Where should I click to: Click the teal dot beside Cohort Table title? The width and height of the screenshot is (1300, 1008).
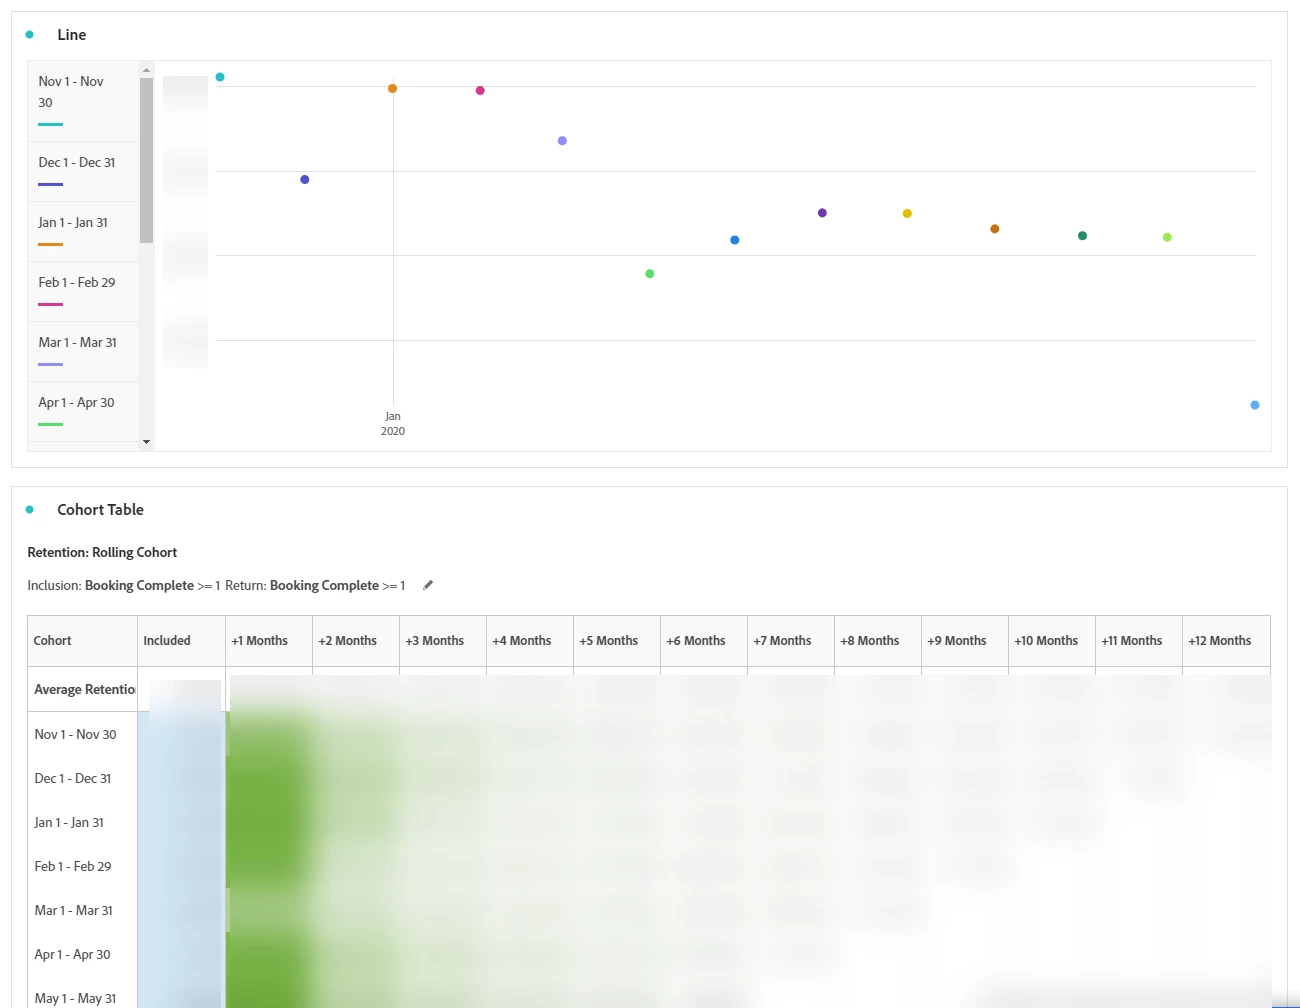click(29, 509)
